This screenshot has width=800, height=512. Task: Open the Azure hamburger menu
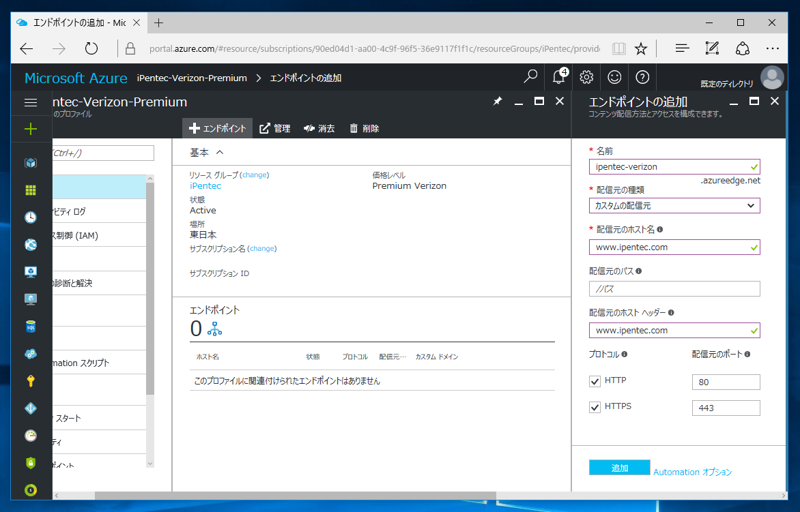(31, 103)
